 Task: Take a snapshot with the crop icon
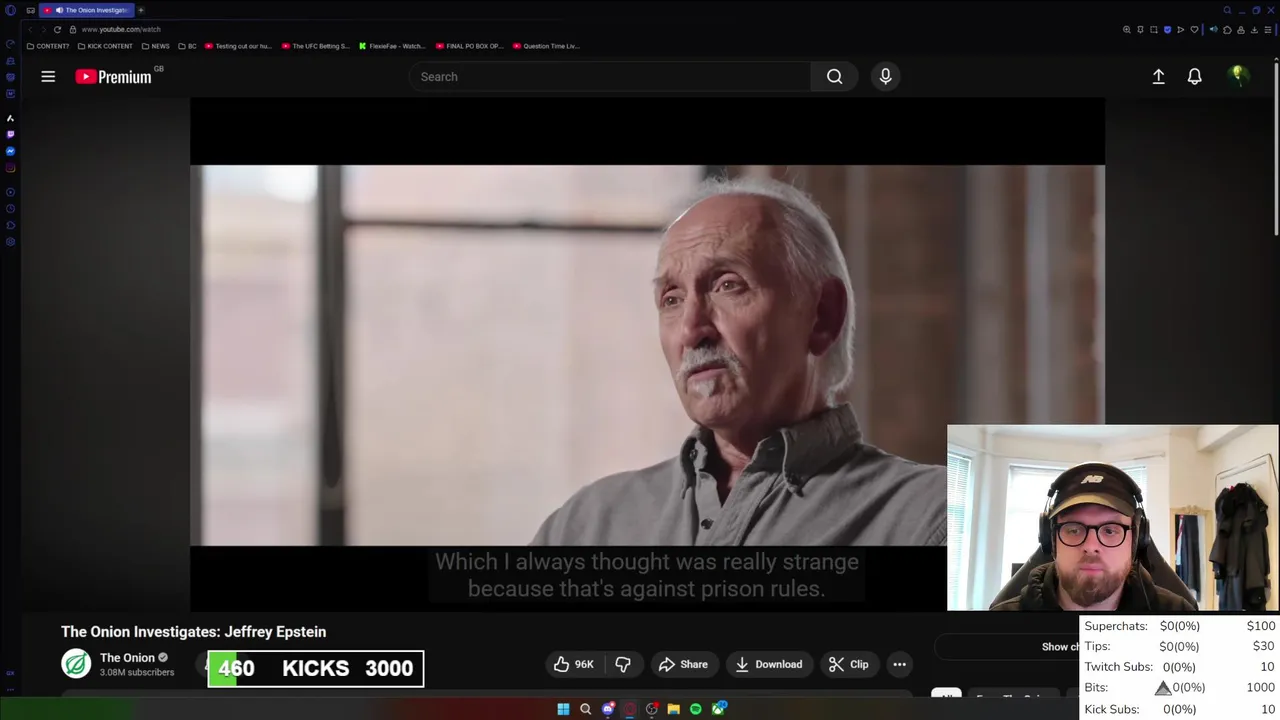coord(1154,30)
